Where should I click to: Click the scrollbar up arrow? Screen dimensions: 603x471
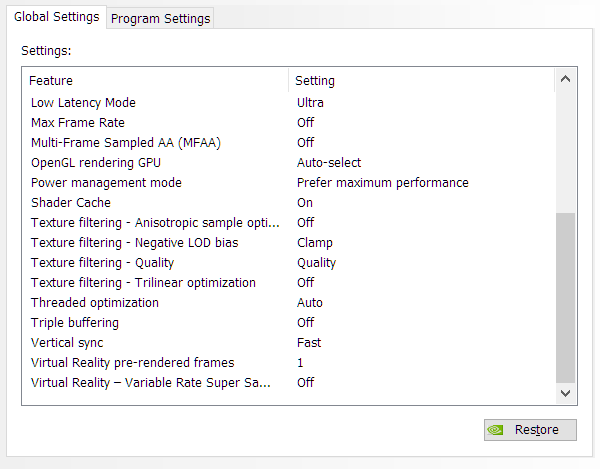[566, 80]
